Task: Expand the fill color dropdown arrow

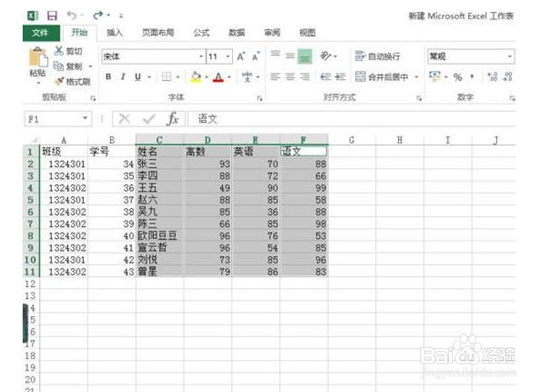Action: 207,77
